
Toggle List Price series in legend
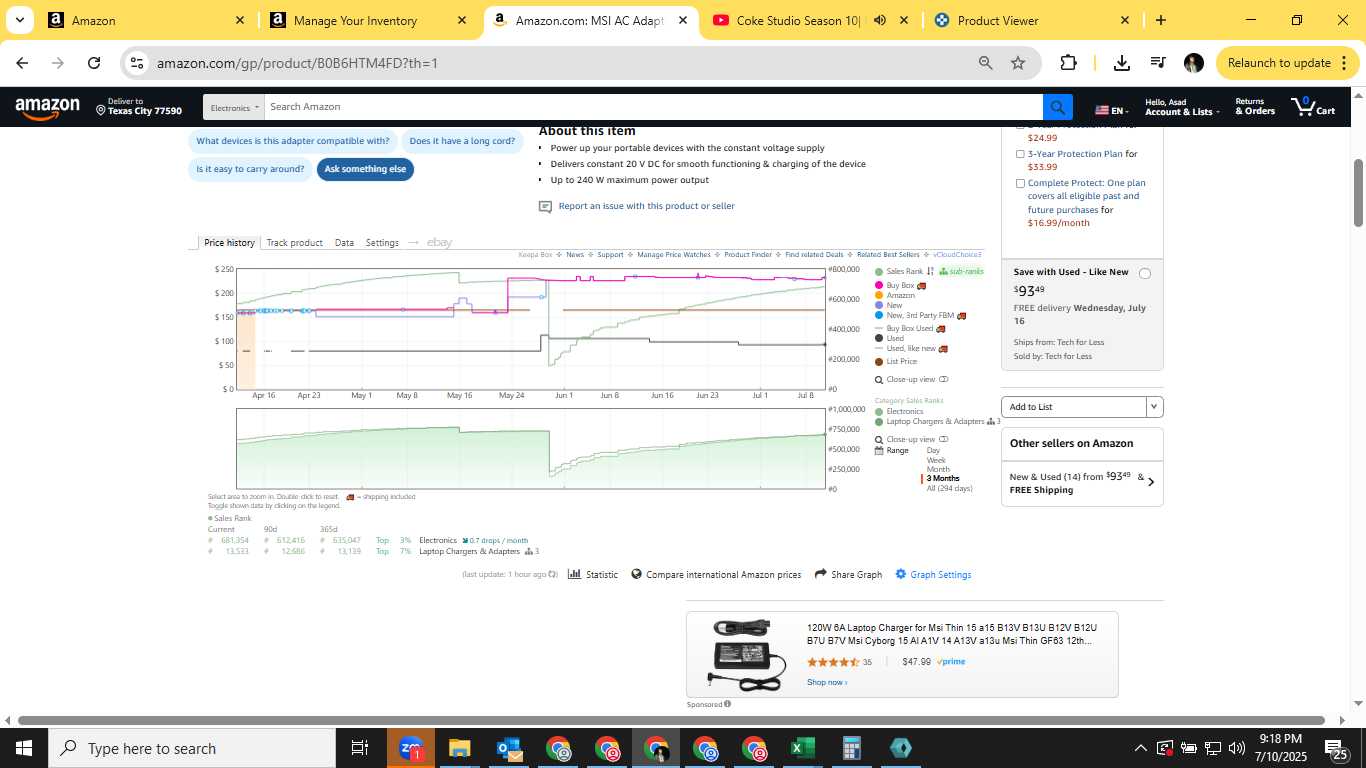click(x=896, y=362)
